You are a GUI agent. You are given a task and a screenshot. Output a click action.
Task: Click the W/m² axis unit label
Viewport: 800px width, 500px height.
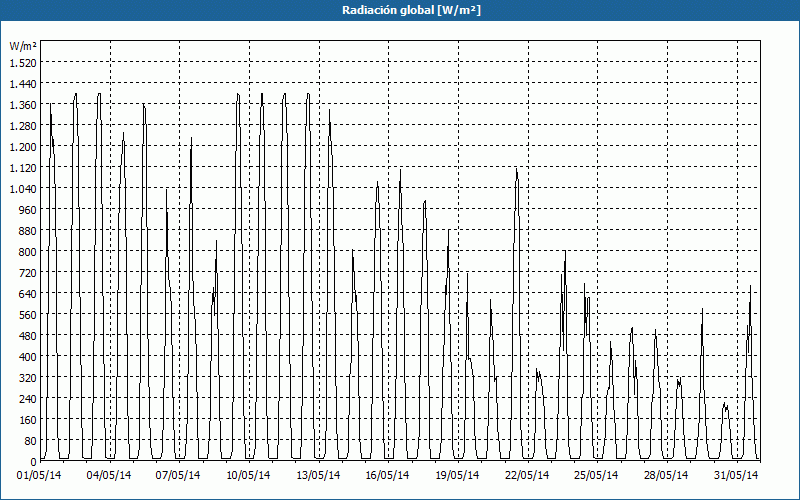(23, 46)
